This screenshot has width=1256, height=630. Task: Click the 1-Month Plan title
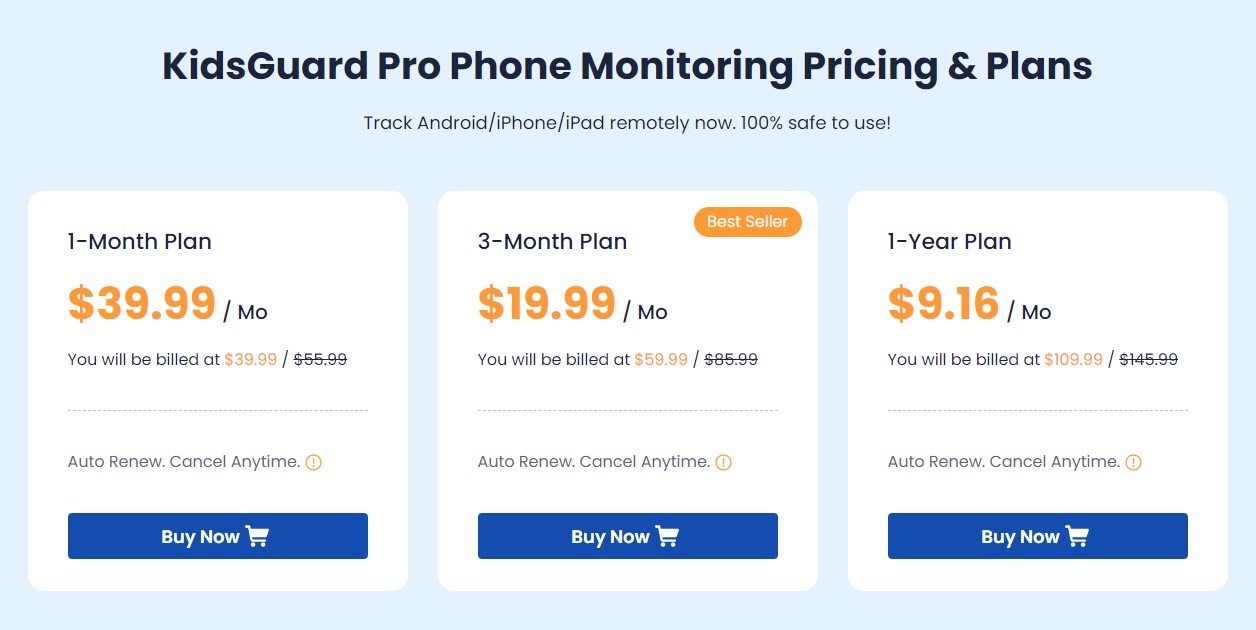[139, 241]
